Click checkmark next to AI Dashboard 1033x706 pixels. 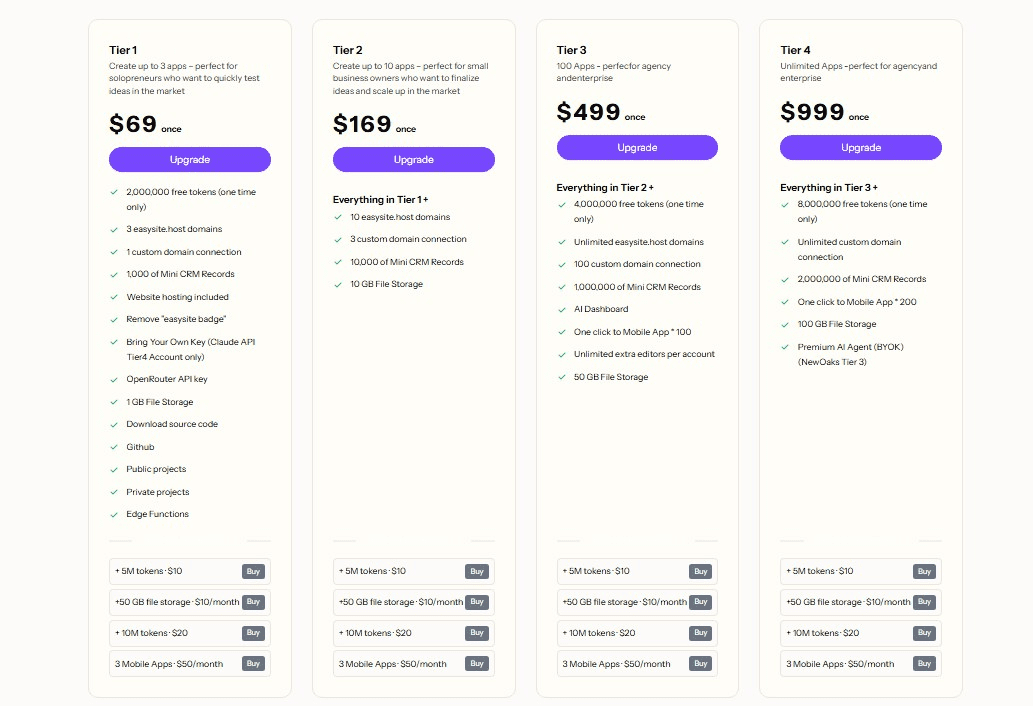click(562, 309)
